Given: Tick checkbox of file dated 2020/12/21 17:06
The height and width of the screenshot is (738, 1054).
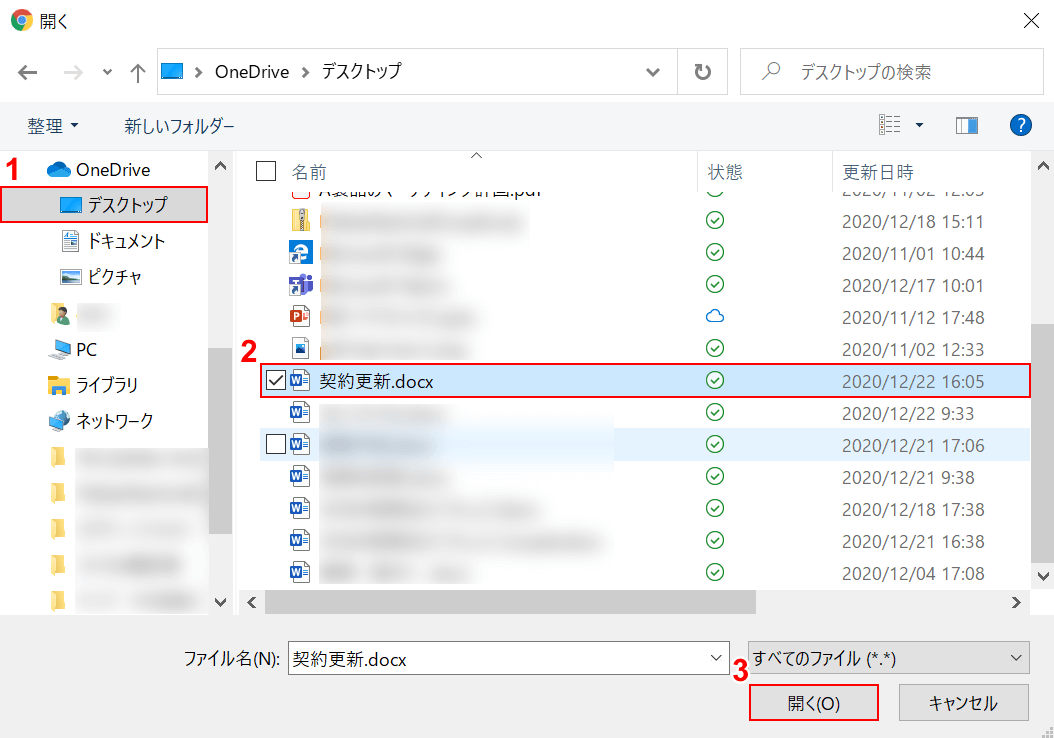Looking at the screenshot, I should (x=276, y=444).
